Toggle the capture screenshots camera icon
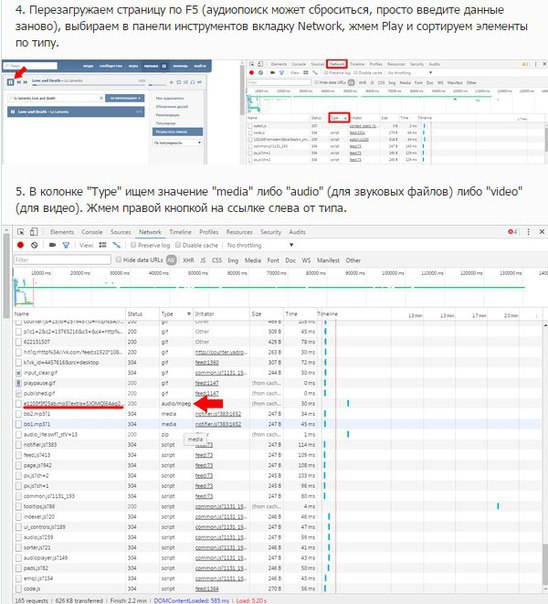The height and width of the screenshot is (604, 548). click(x=52, y=245)
